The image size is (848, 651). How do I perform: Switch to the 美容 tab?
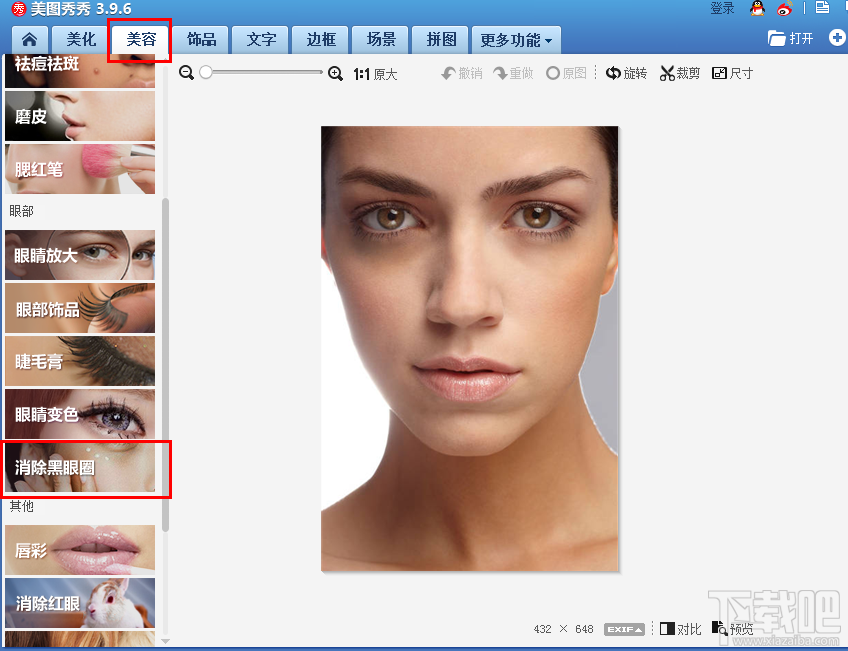[141, 39]
